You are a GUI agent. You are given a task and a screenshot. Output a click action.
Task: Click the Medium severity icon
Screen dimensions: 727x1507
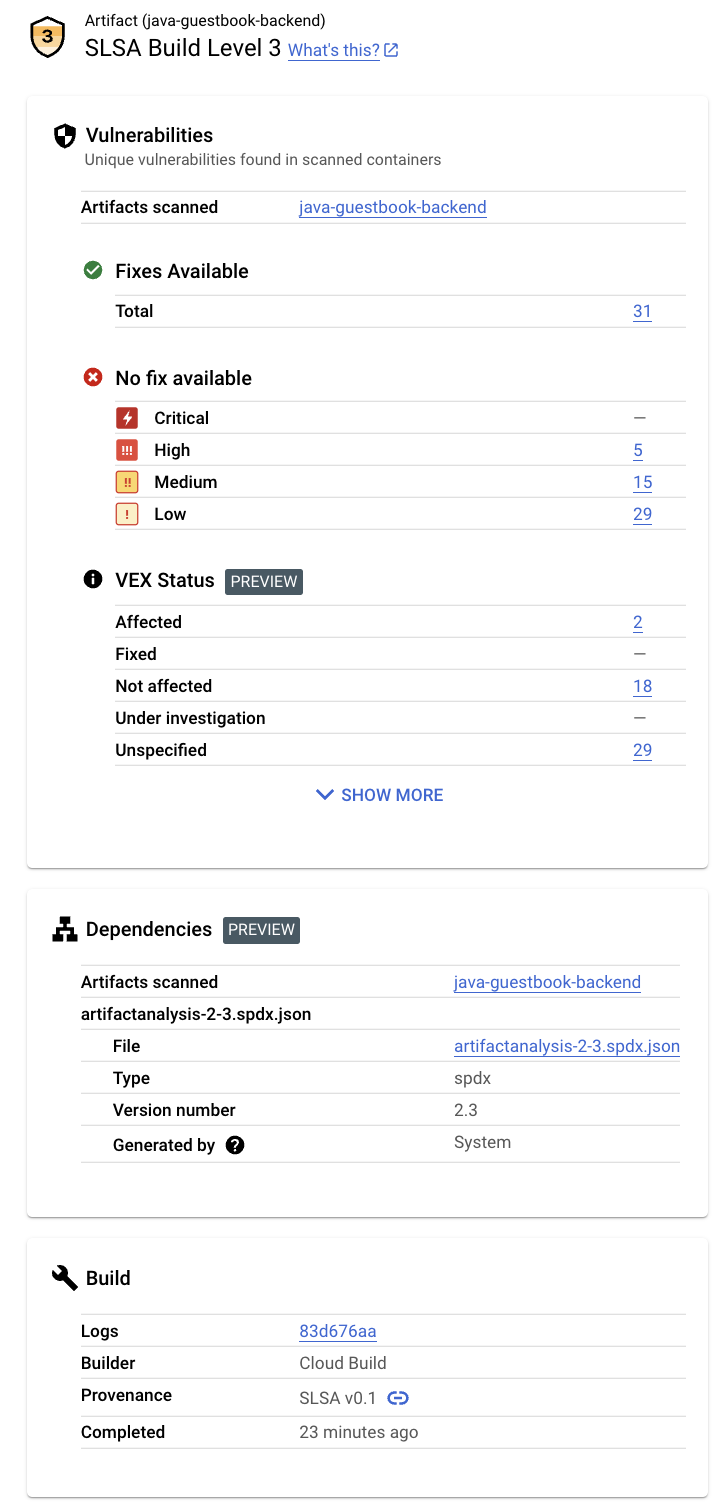click(127, 482)
